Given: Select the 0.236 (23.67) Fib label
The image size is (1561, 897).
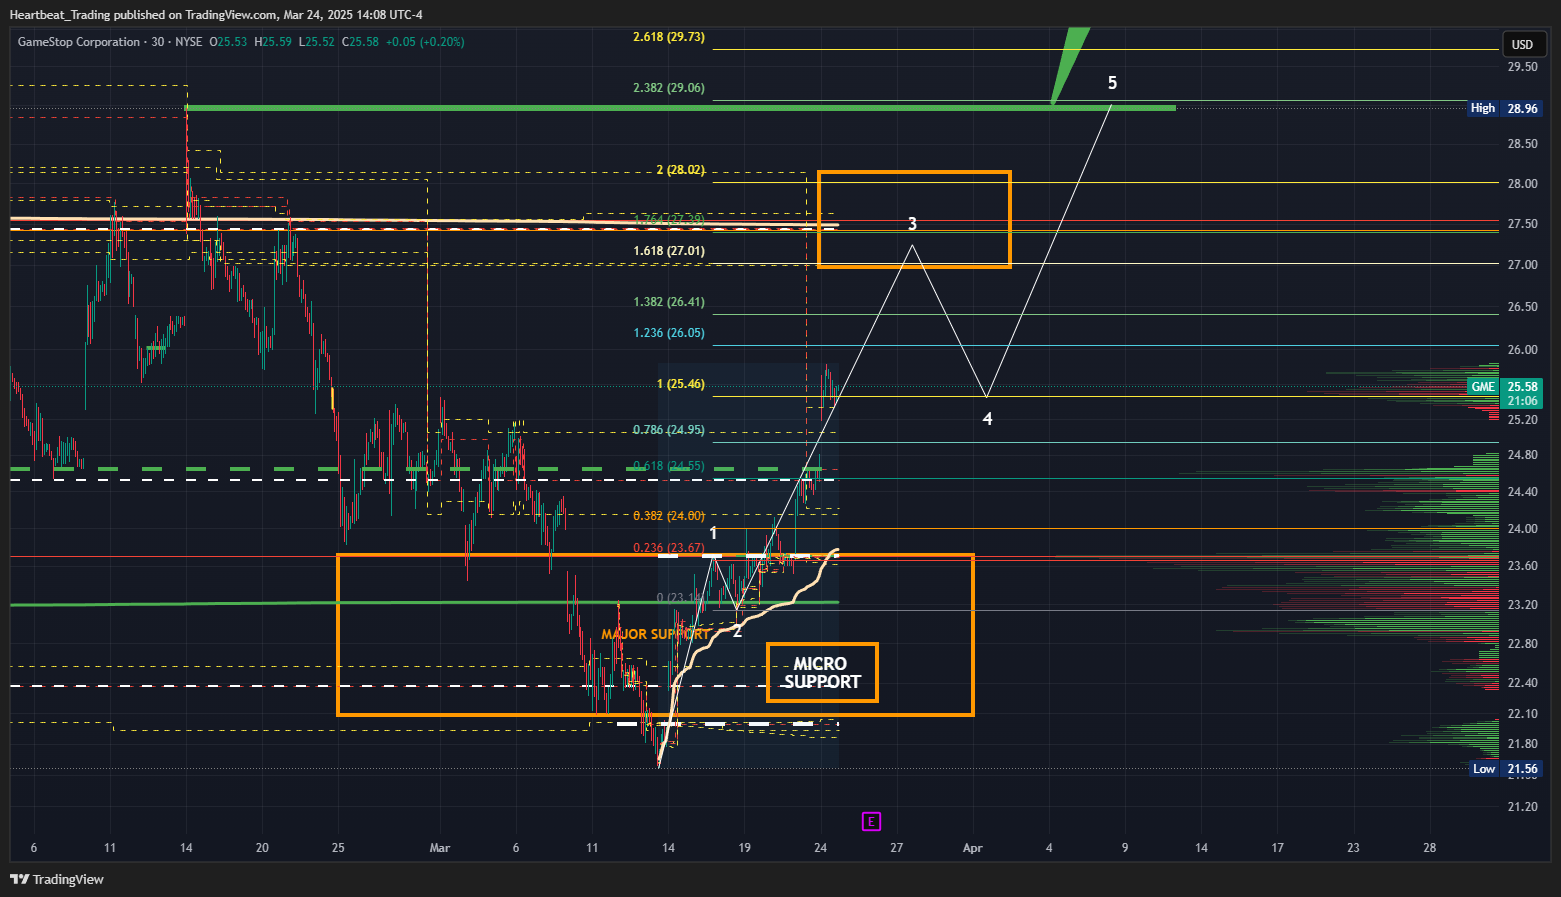Looking at the screenshot, I should [x=669, y=548].
